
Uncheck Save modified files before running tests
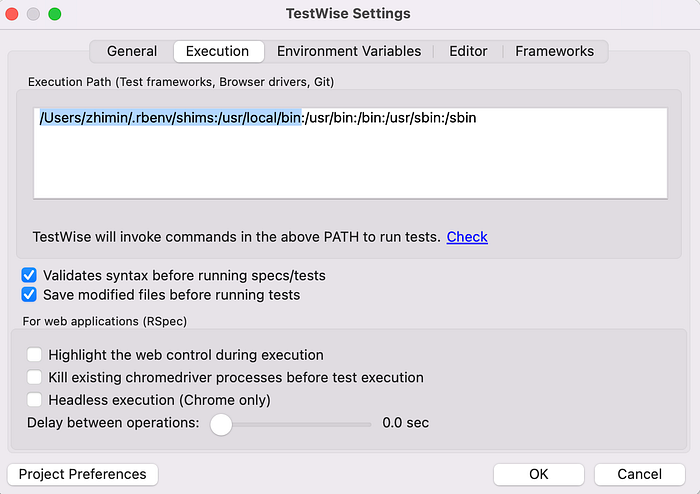pyautogui.click(x=29, y=295)
